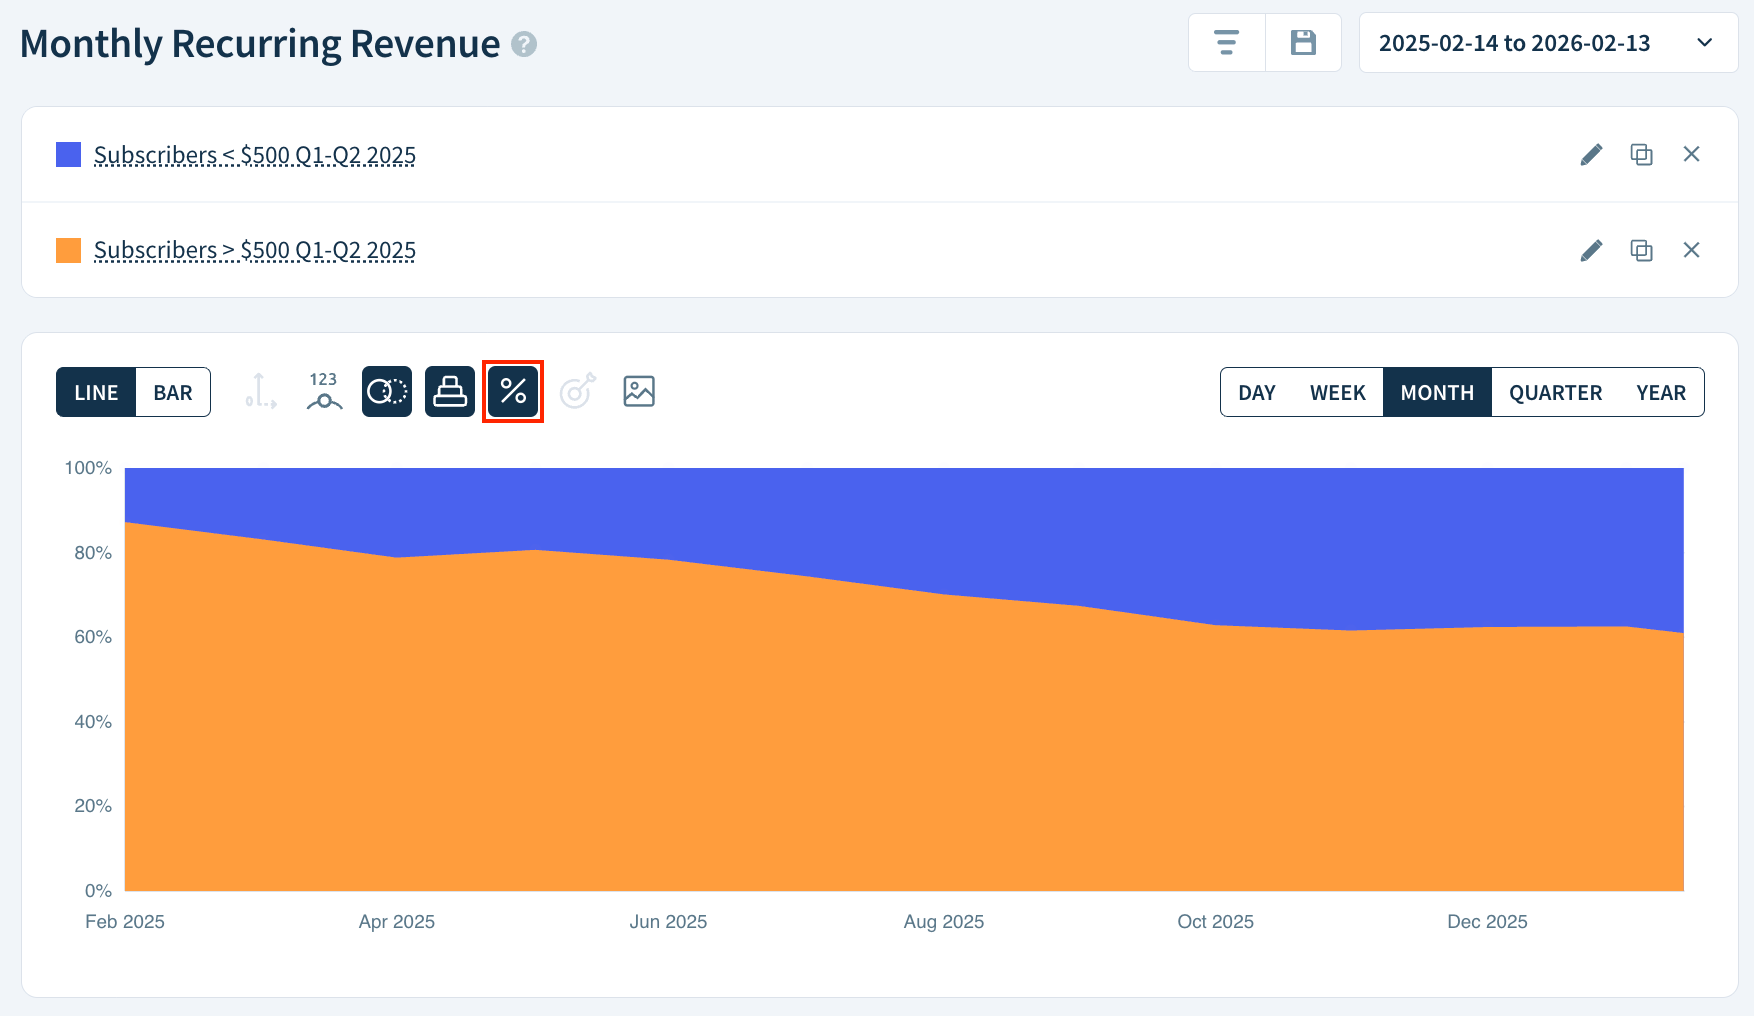Open the filters panel

(x=1226, y=42)
